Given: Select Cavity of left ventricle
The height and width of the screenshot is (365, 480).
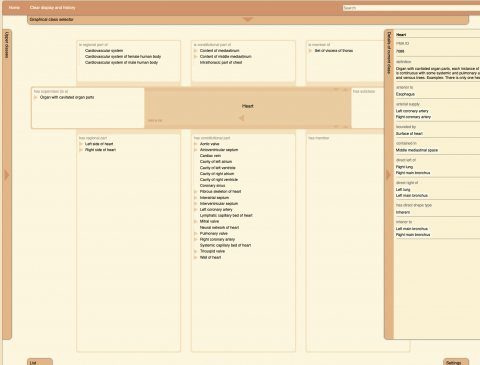Looking at the screenshot, I should (218, 168).
